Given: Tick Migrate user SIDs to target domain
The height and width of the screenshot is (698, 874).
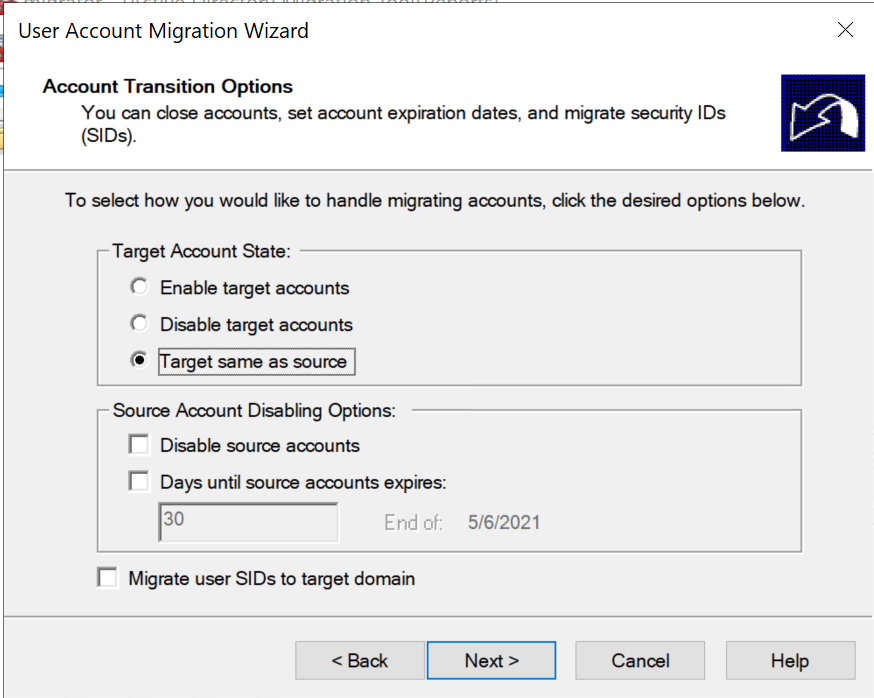Looking at the screenshot, I should [x=108, y=578].
